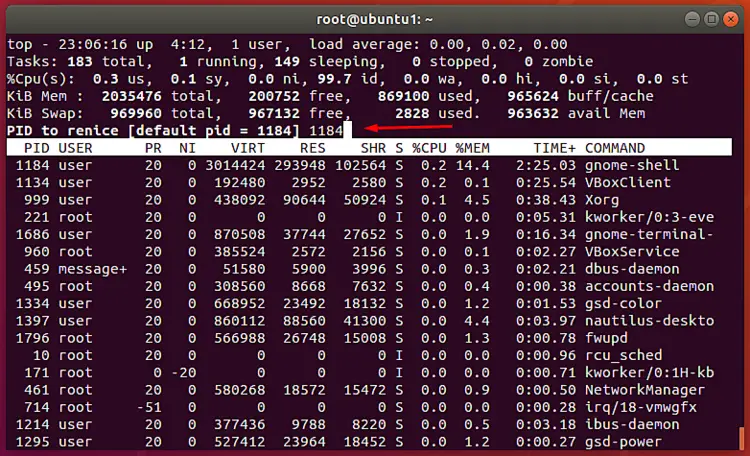Viewport: 750px width, 456px height.
Task: Click the Xorg process entry
Action: [604, 199]
